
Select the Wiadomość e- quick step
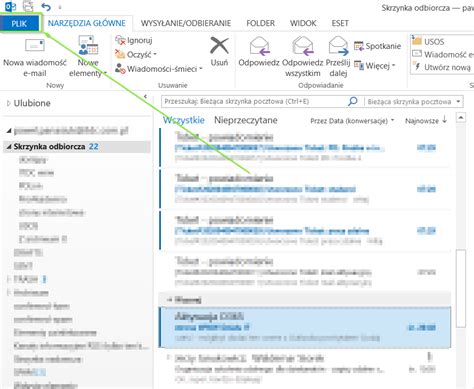443,54
